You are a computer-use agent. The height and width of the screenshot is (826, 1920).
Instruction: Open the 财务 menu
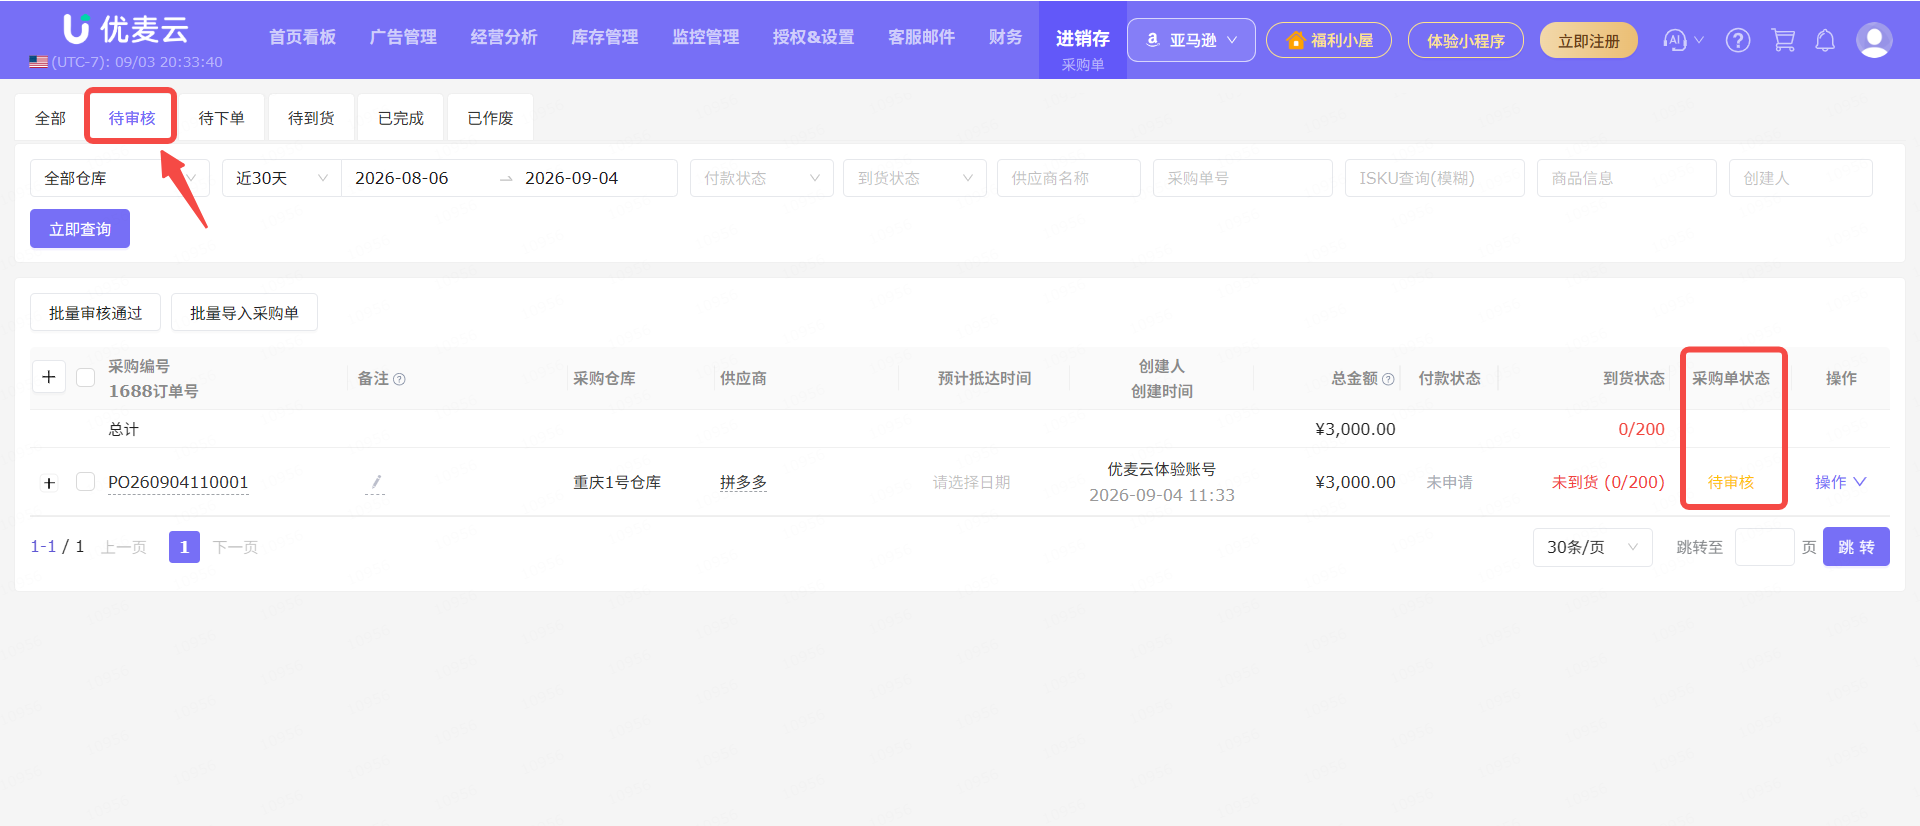tap(1005, 37)
